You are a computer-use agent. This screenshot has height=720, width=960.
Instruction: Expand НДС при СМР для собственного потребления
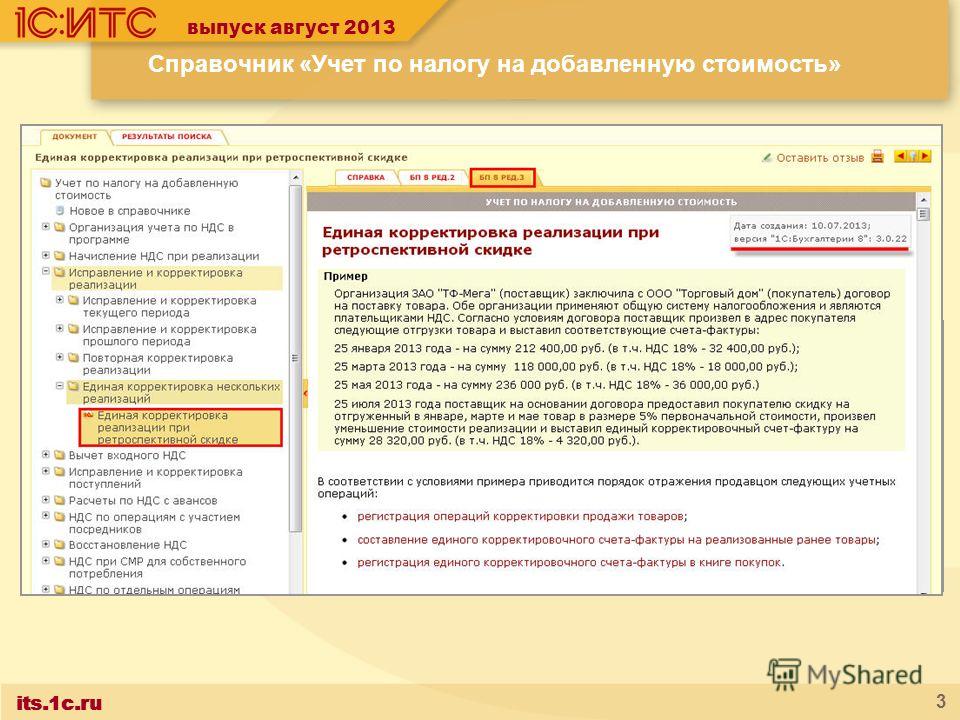point(45,561)
